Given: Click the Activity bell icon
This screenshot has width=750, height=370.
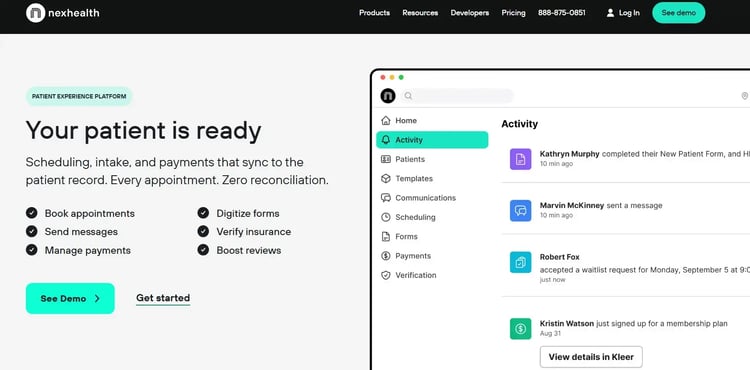Looking at the screenshot, I should [x=386, y=140].
